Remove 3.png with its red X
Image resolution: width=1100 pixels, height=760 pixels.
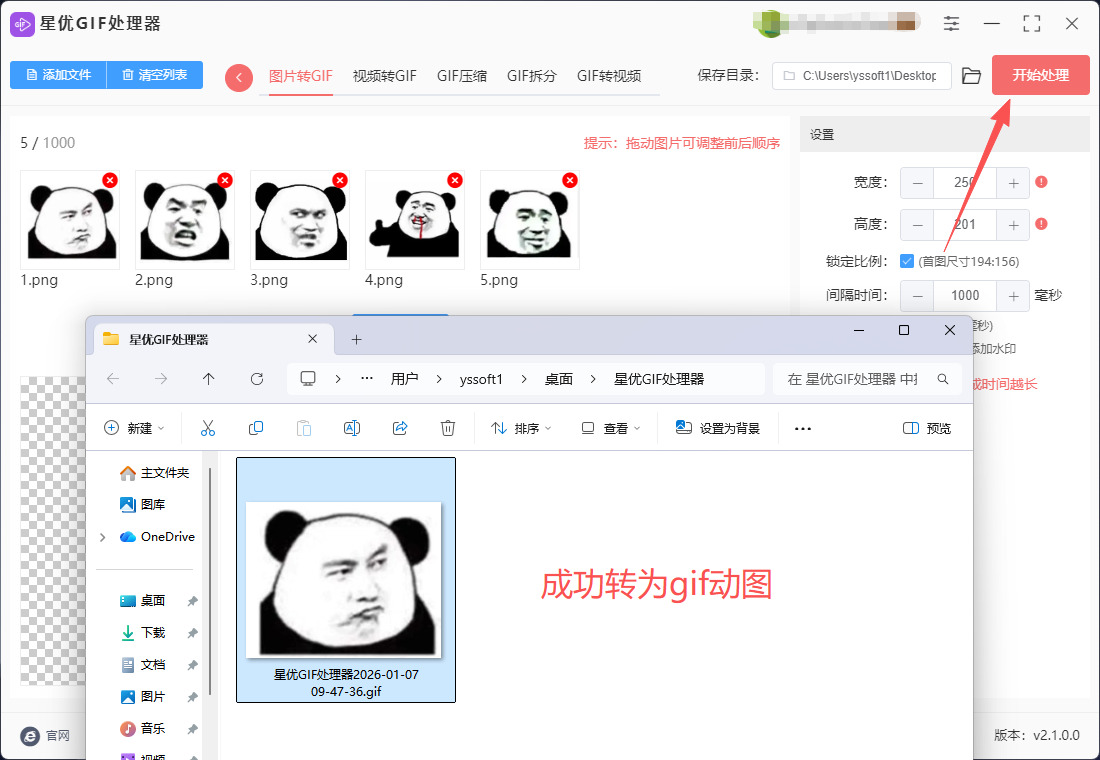[340, 180]
